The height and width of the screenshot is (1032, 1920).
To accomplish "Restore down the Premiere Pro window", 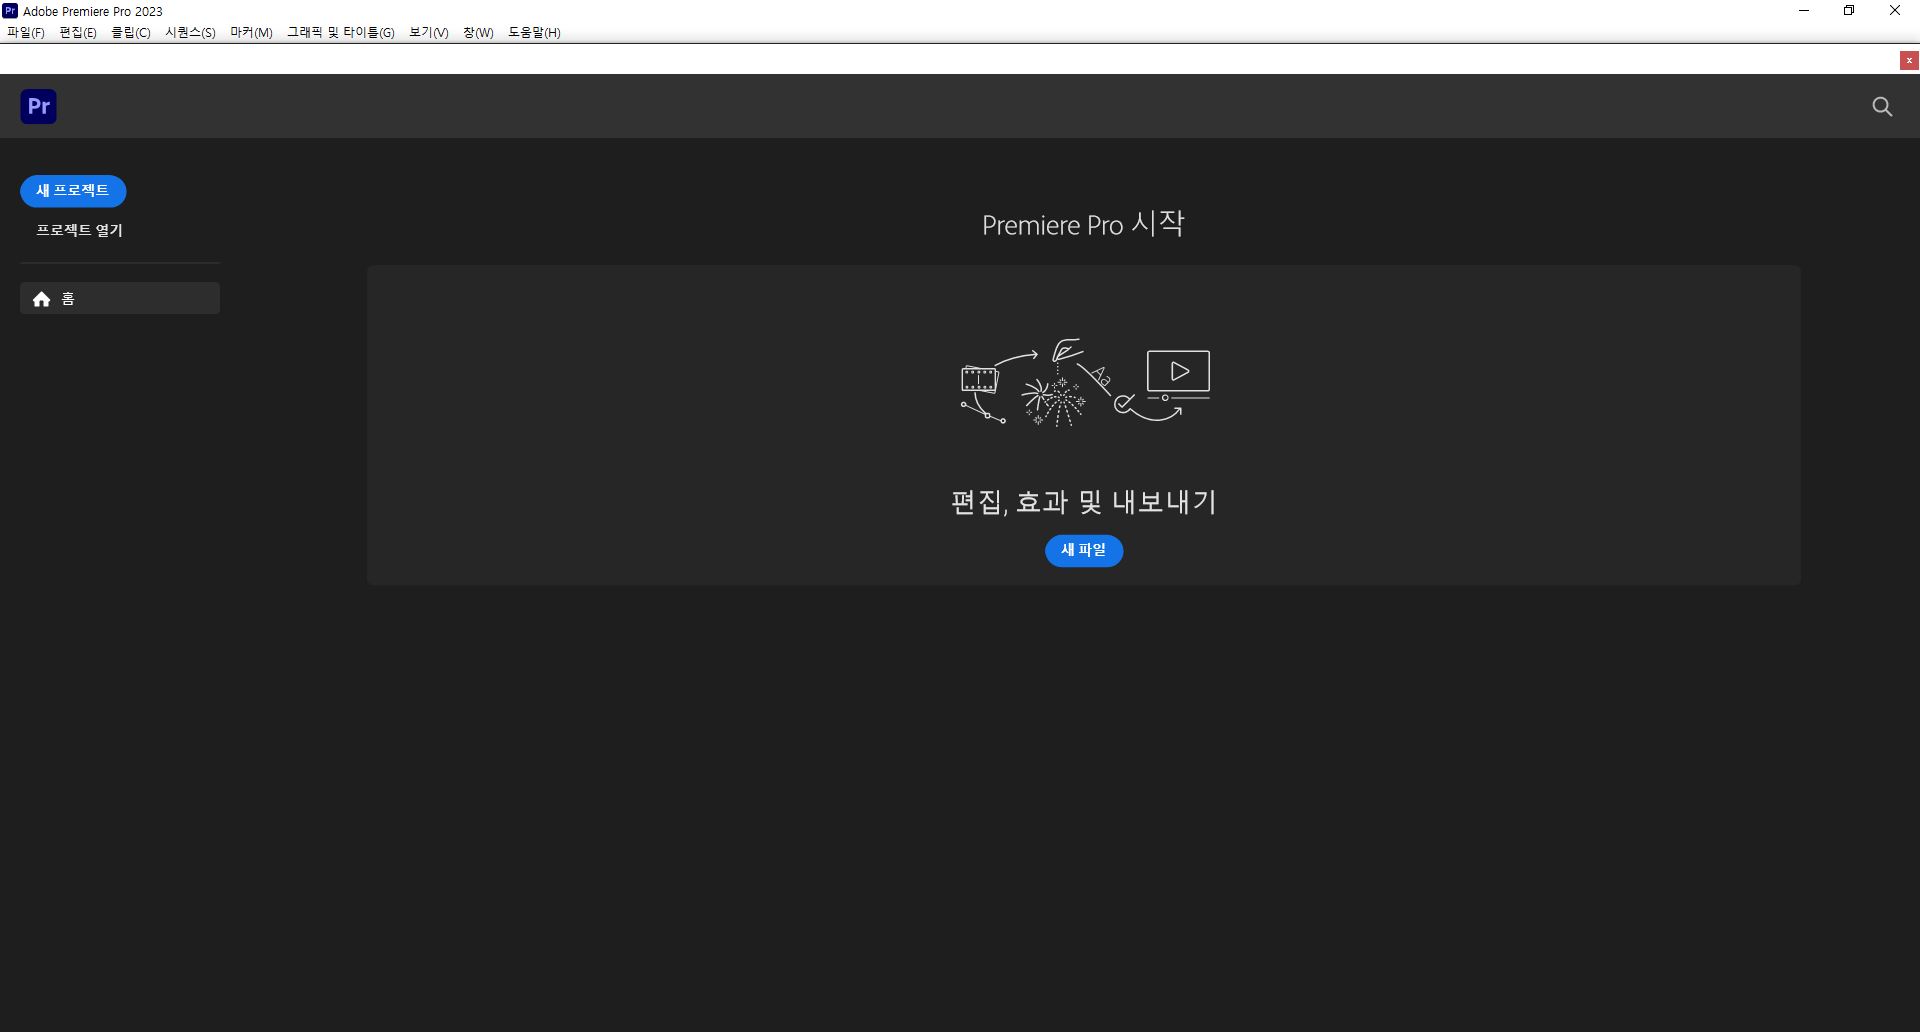I will pyautogui.click(x=1849, y=11).
